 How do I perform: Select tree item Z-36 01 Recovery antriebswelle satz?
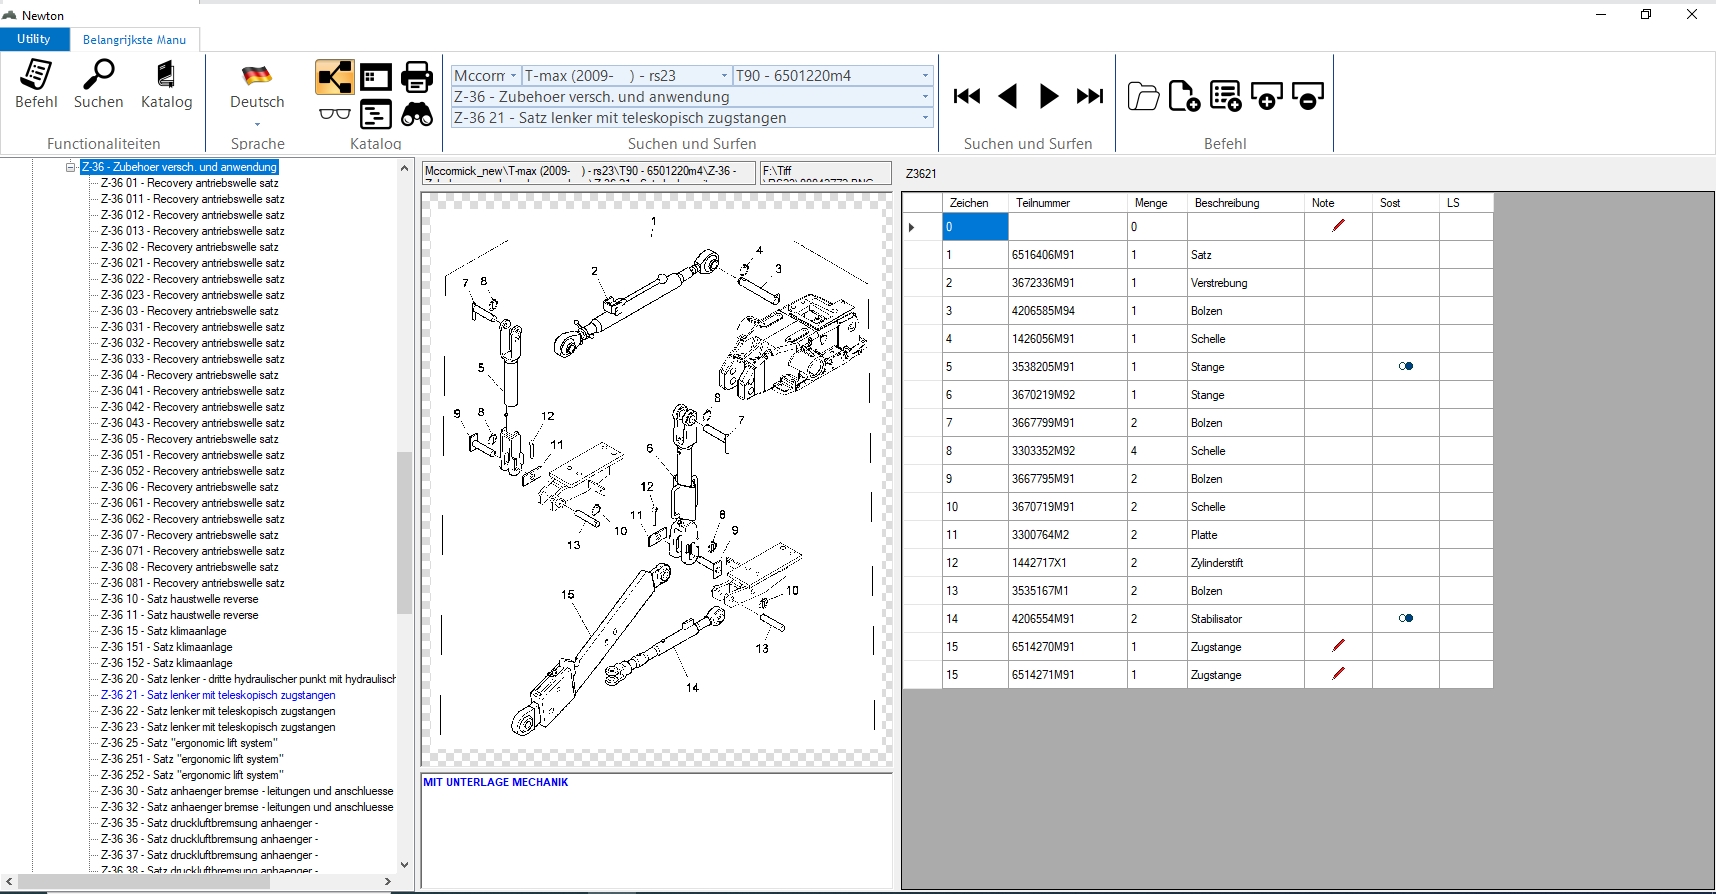point(189,183)
